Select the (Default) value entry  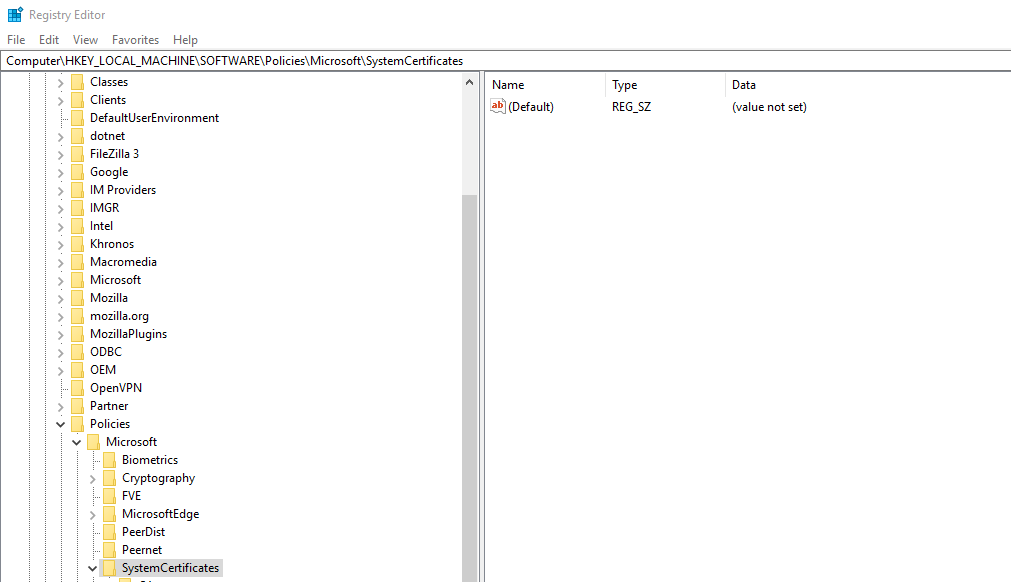coord(531,107)
